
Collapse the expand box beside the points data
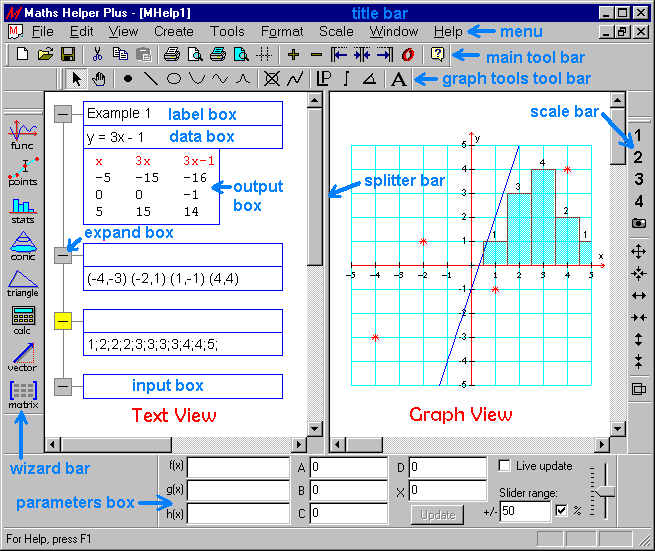63,255
